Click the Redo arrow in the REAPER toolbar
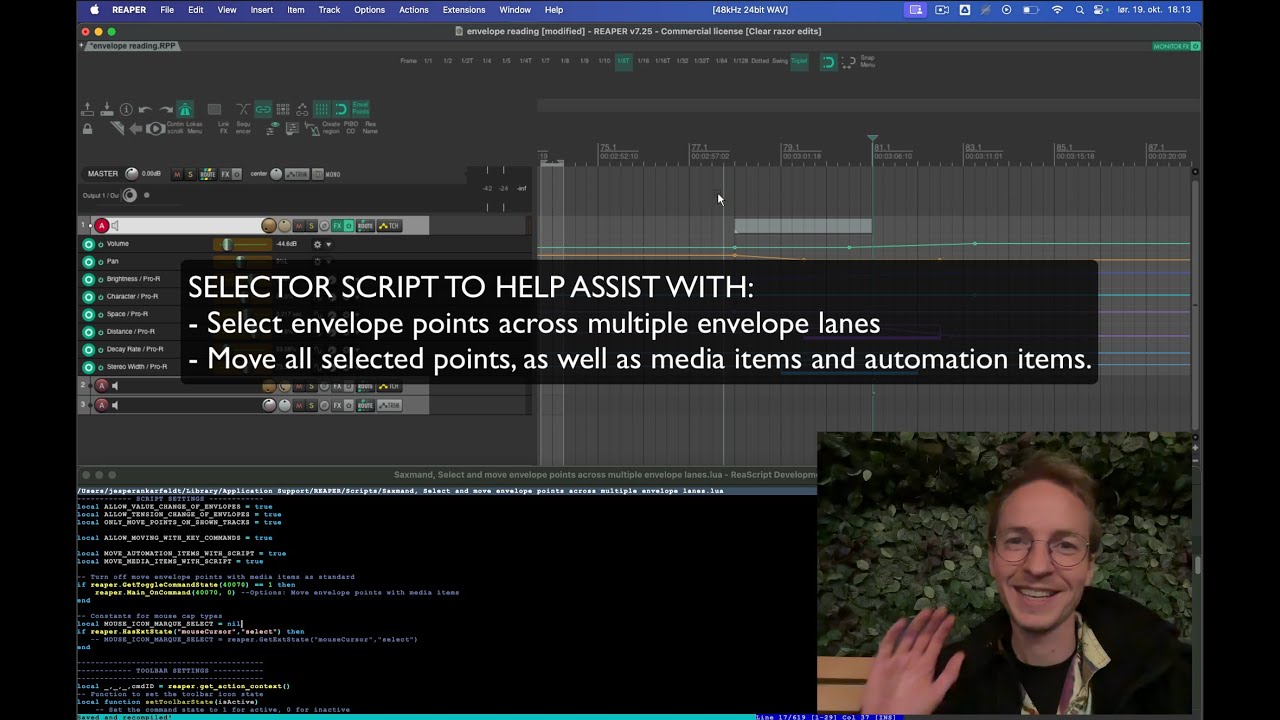Viewport: 1280px width, 720px height. click(x=166, y=109)
